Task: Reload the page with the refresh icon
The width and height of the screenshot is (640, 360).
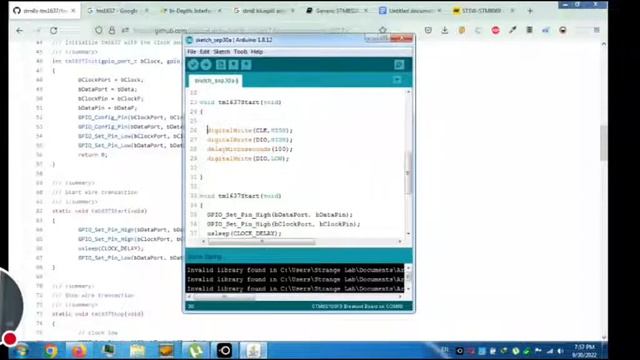Action: [x=53, y=30]
